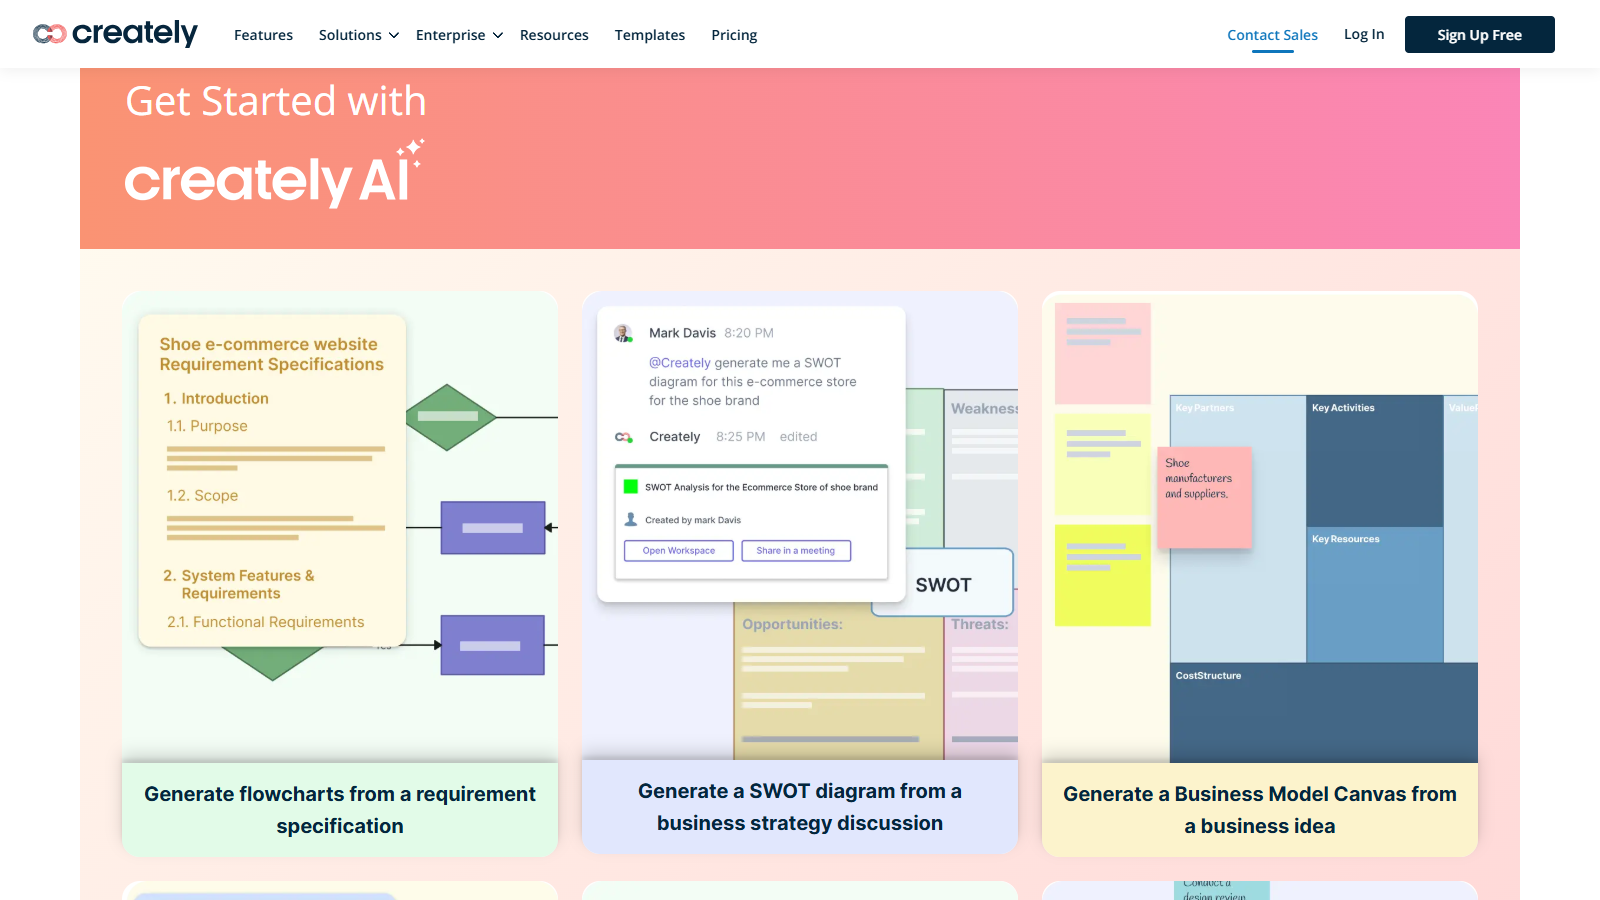Click the 1.2. Scope line

click(x=202, y=495)
